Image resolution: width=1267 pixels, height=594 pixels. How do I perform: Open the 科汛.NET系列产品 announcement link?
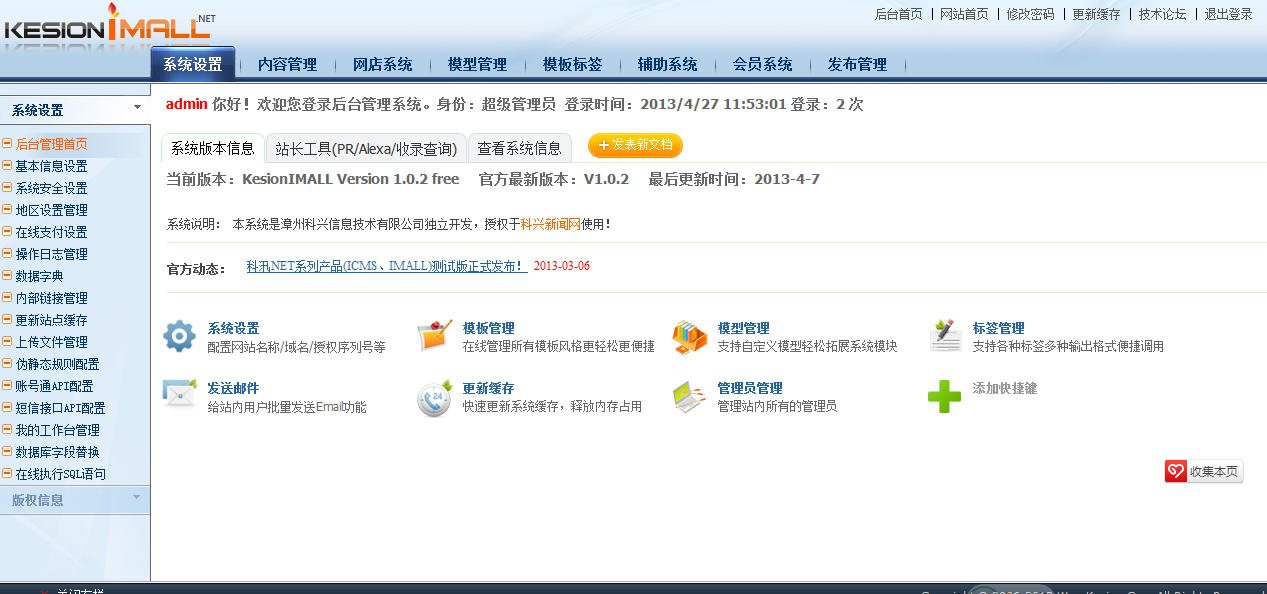pos(387,266)
